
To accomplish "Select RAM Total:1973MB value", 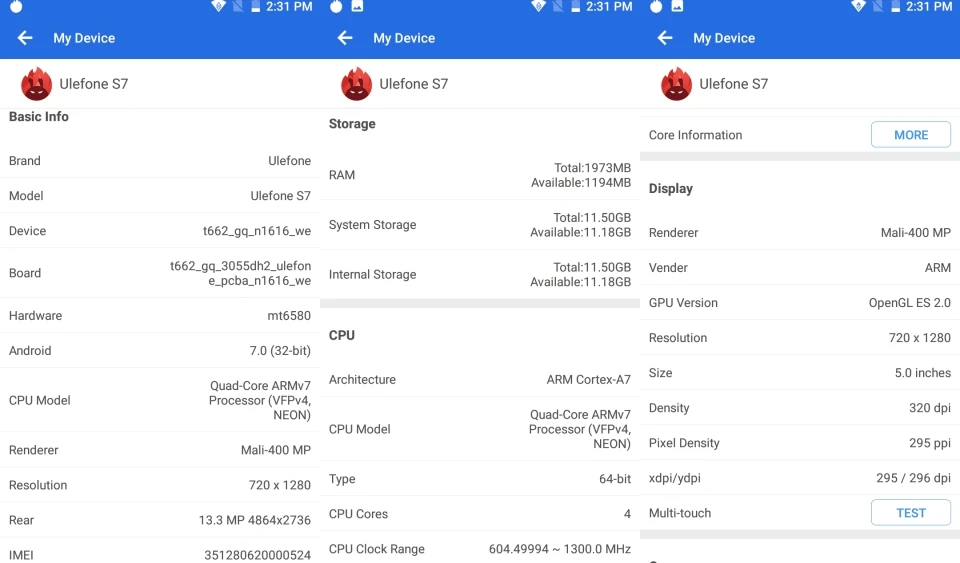I will pos(592,168).
